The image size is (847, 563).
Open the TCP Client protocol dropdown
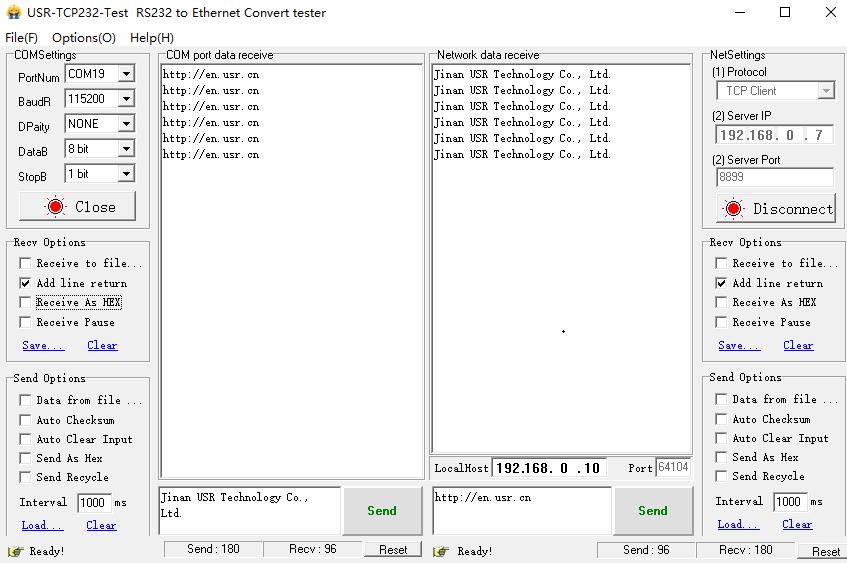pyautogui.click(x=826, y=91)
